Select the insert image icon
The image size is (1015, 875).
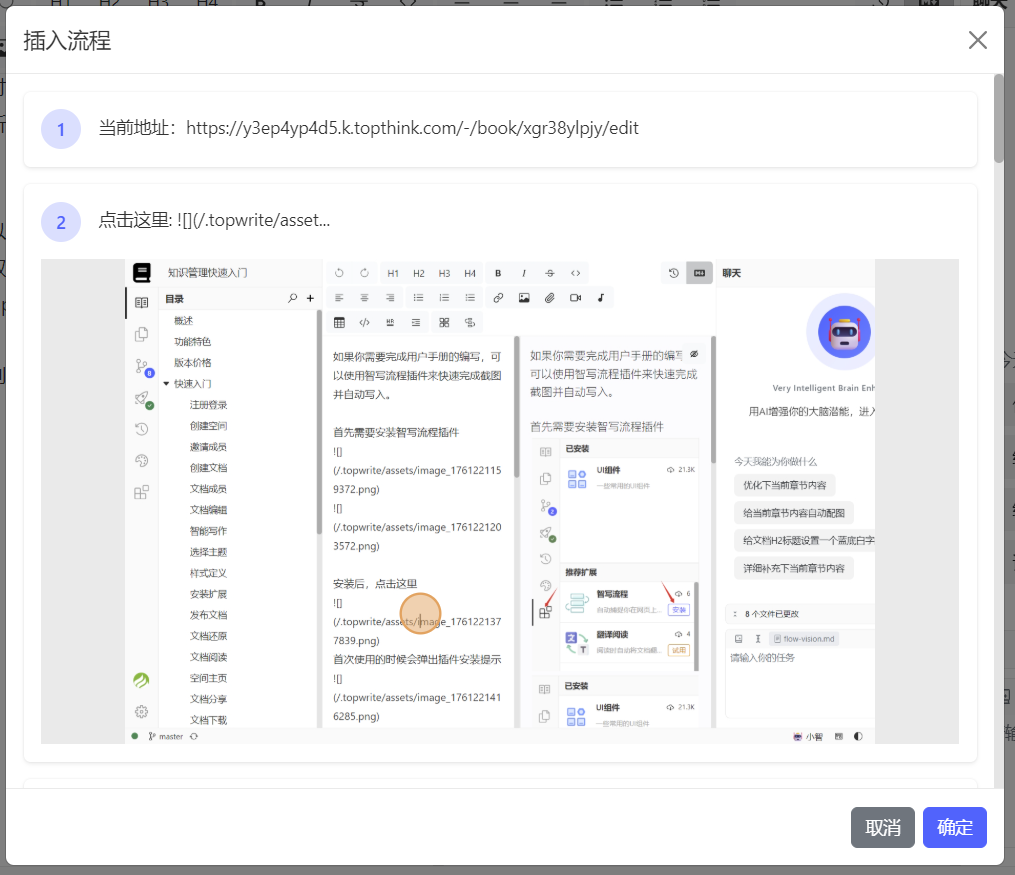tap(524, 298)
